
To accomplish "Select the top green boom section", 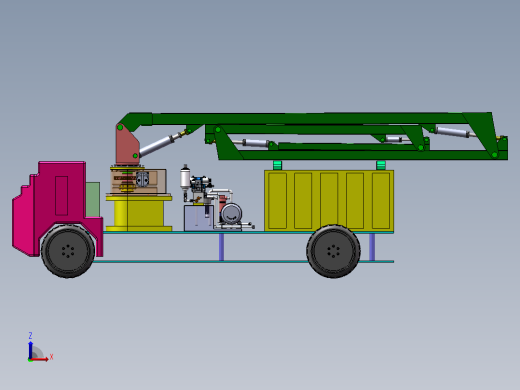I will pos(310,118).
